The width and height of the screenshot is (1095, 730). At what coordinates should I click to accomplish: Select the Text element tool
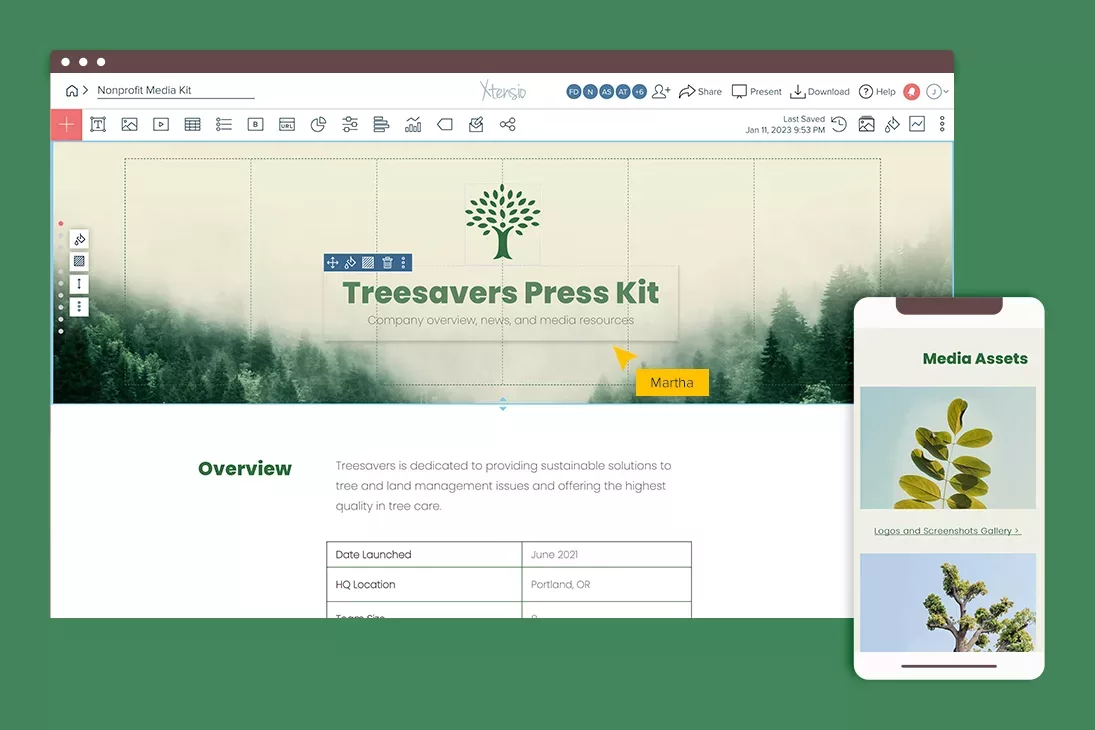click(97, 124)
